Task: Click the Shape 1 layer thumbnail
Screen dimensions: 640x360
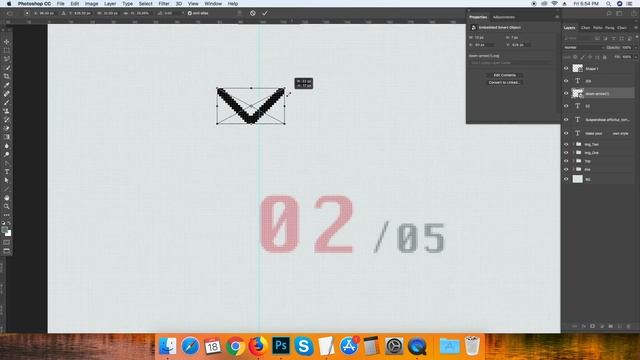Action: point(578,69)
